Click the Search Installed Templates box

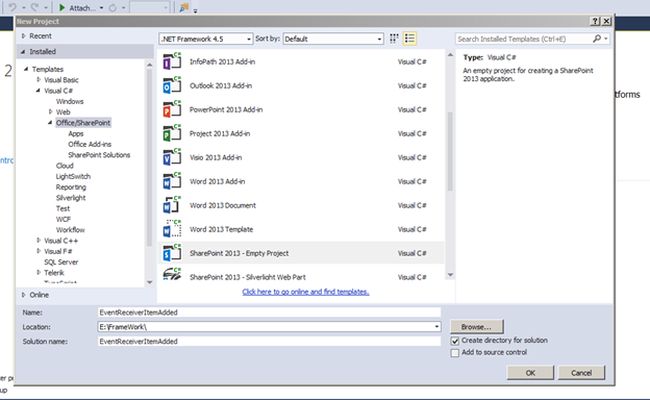click(x=524, y=39)
